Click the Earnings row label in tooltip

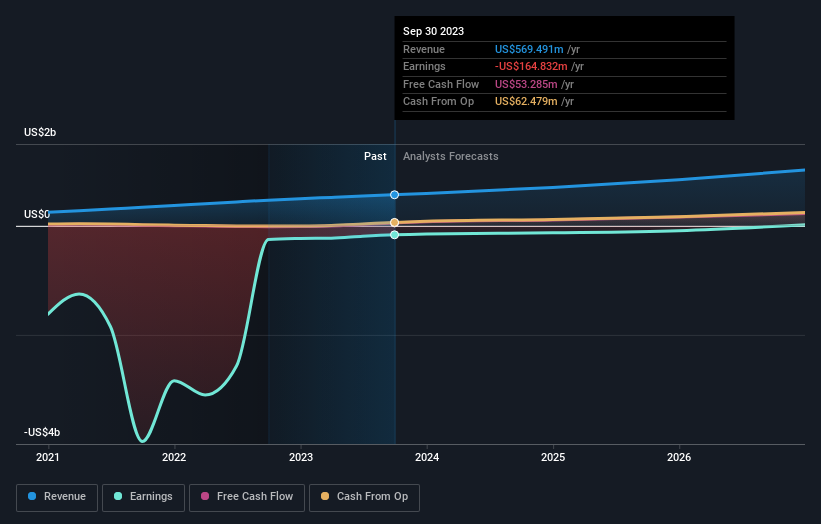(424, 66)
